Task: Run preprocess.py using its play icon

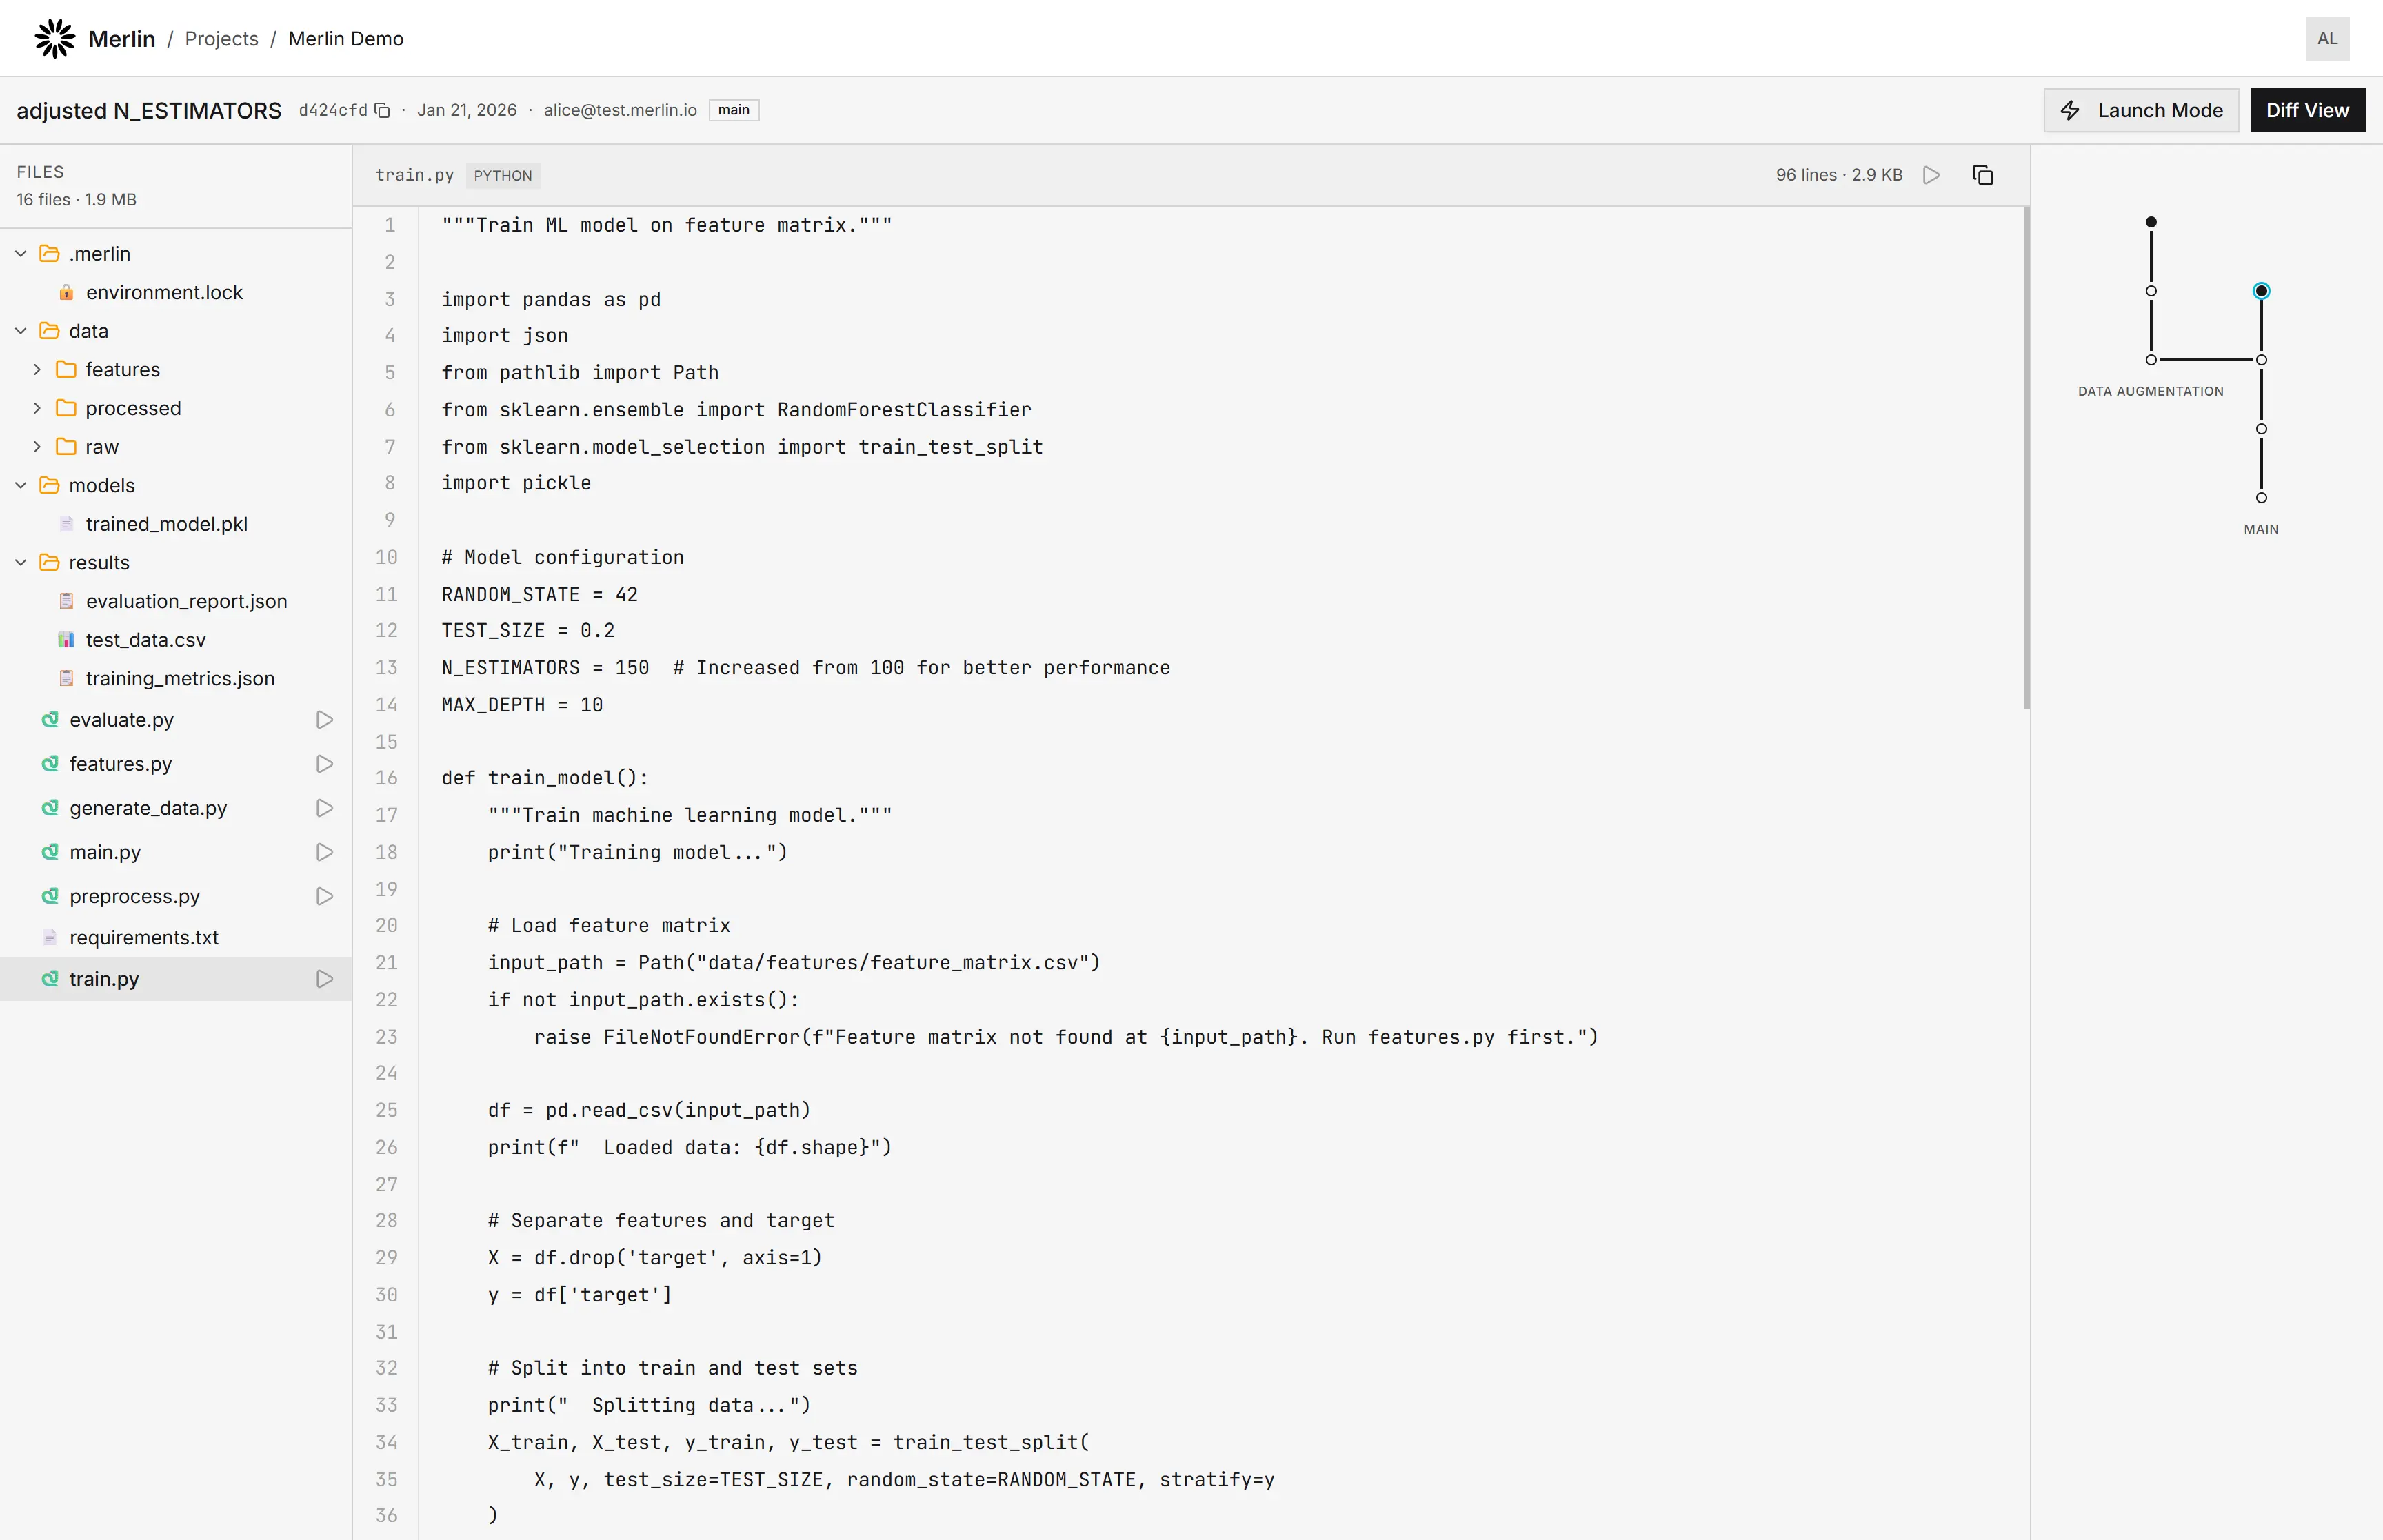Action: pyautogui.click(x=324, y=896)
